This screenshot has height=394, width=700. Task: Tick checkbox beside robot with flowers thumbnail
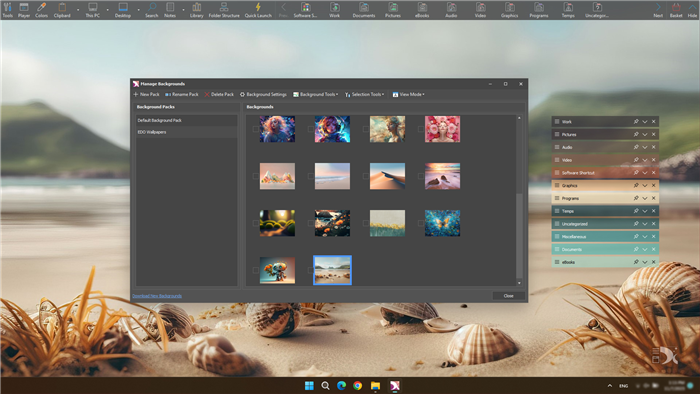pyautogui.click(x=255, y=270)
